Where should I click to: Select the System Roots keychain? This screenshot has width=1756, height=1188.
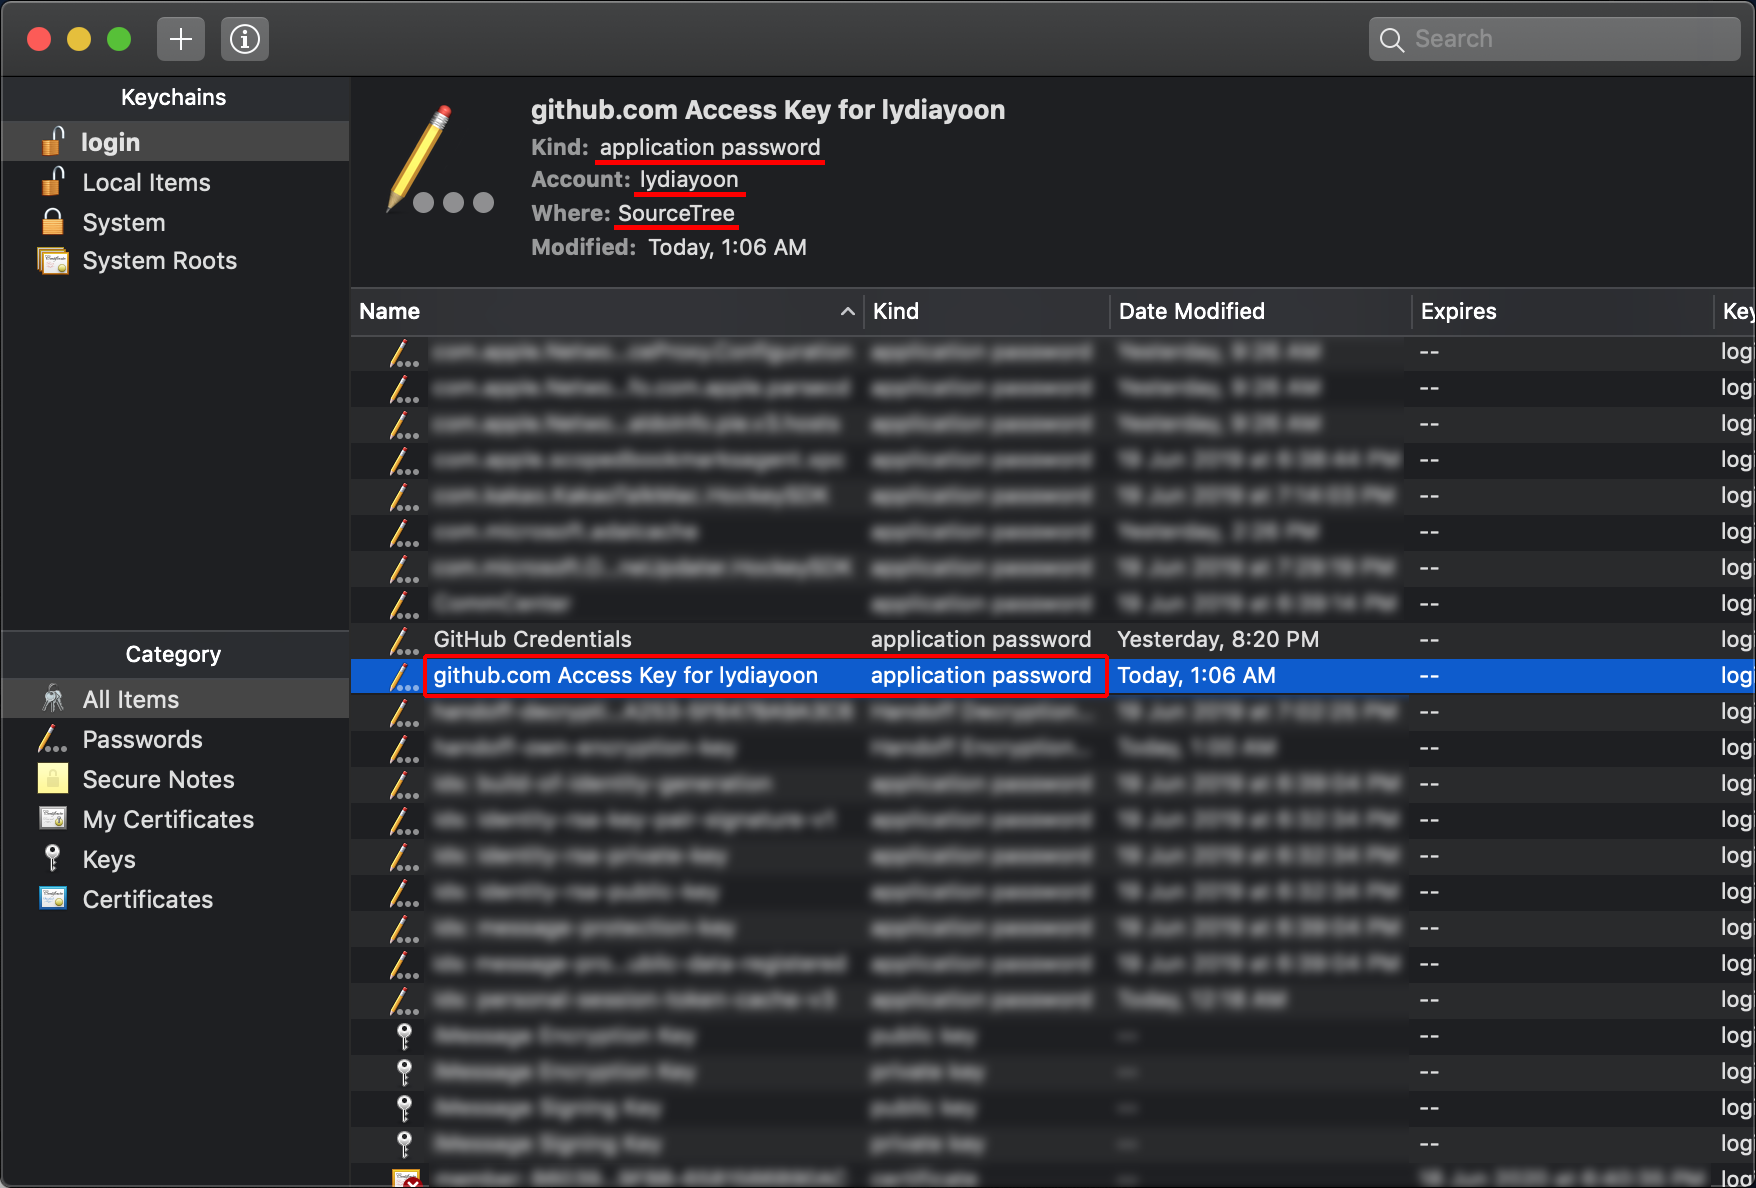[x=175, y=261]
